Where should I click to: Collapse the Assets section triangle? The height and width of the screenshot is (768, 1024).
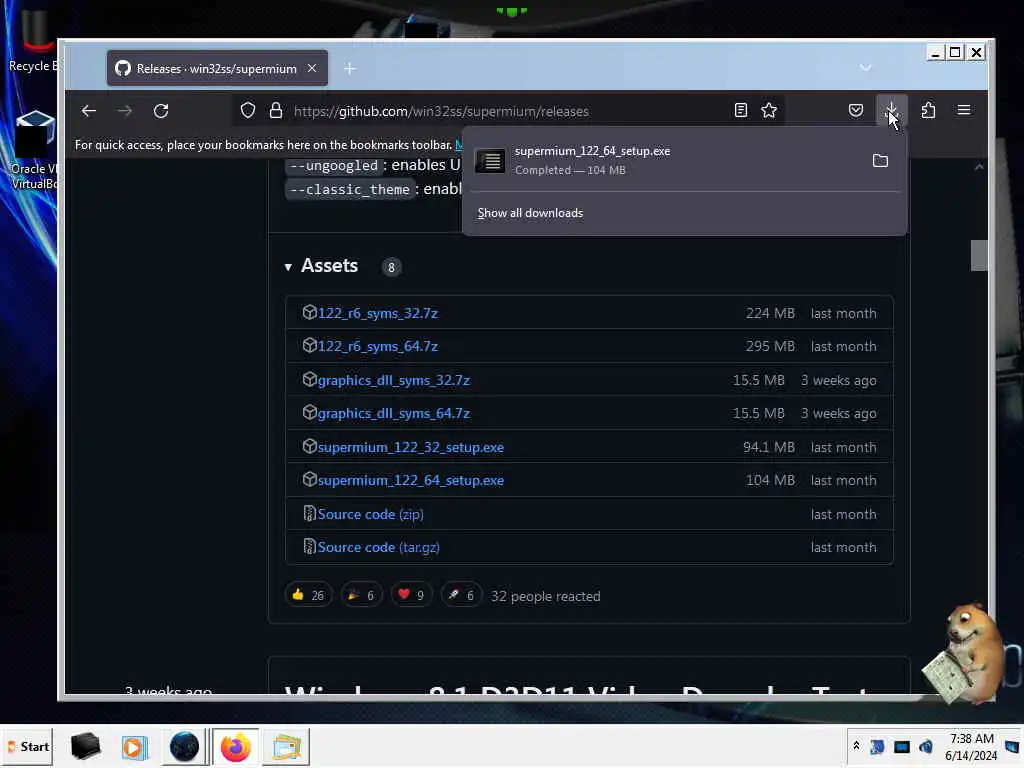click(288, 267)
